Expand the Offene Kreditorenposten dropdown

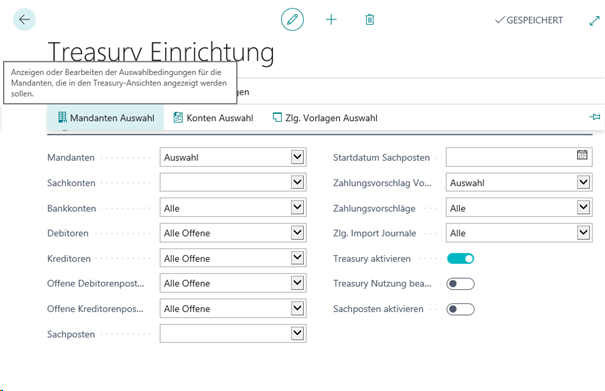(297, 308)
